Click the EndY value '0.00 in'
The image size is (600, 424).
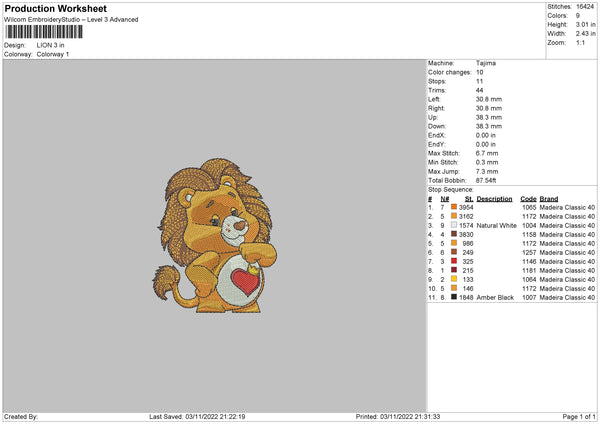(486, 144)
